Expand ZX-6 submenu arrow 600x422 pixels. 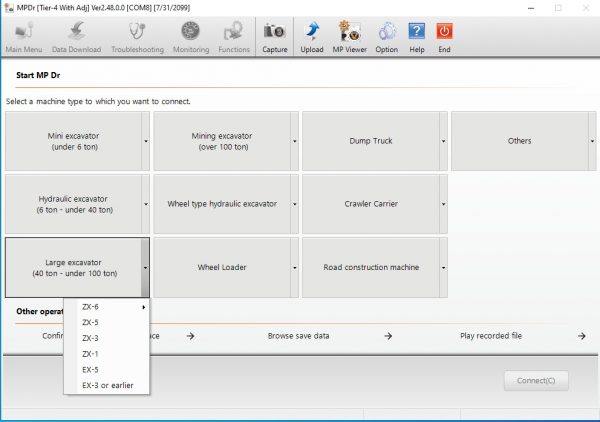click(143, 307)
